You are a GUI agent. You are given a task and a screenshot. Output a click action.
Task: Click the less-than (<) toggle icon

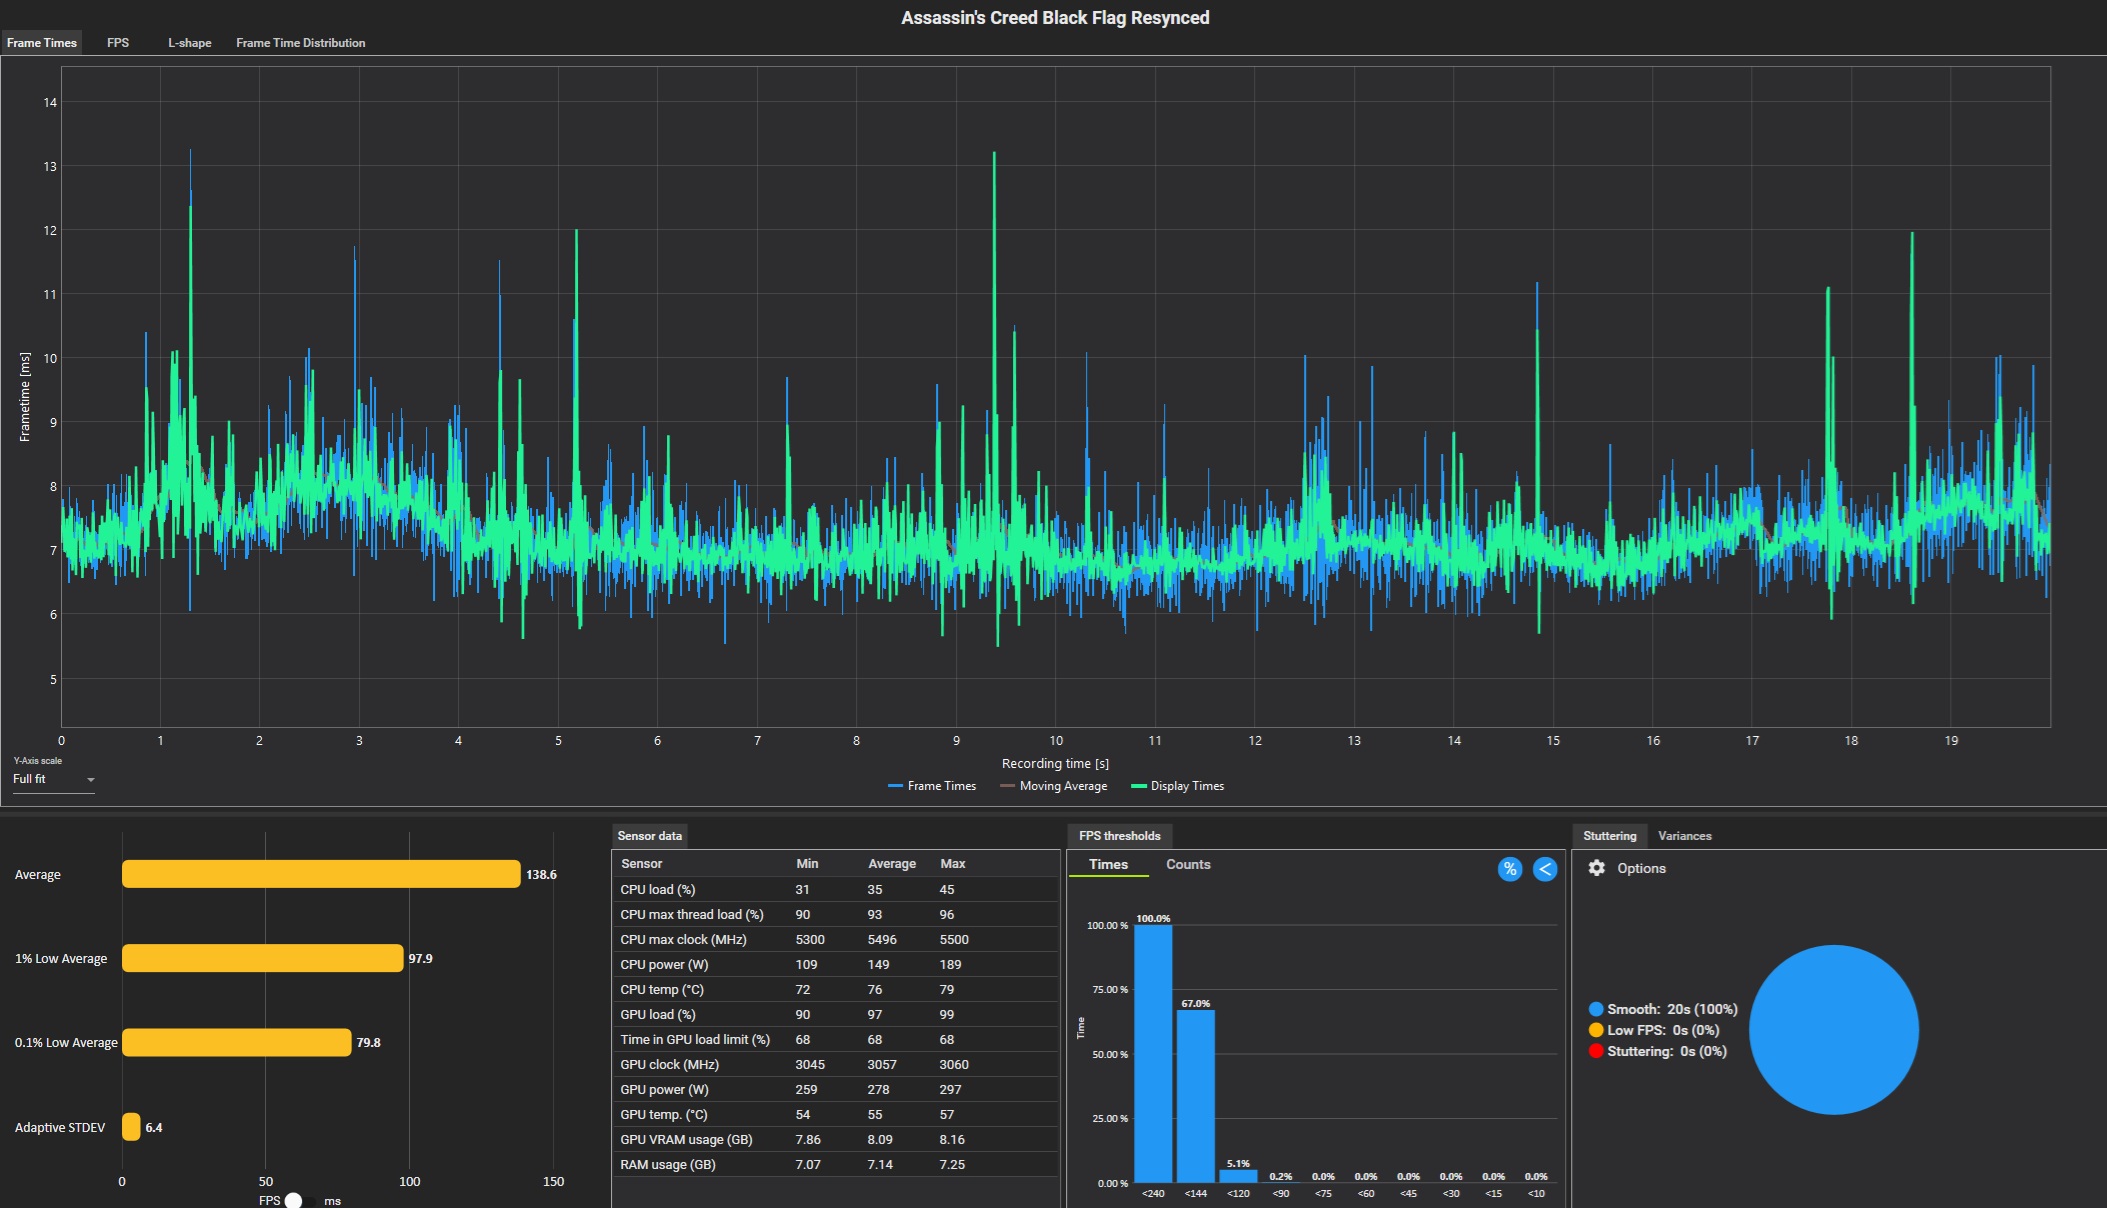click(1545, 869)
